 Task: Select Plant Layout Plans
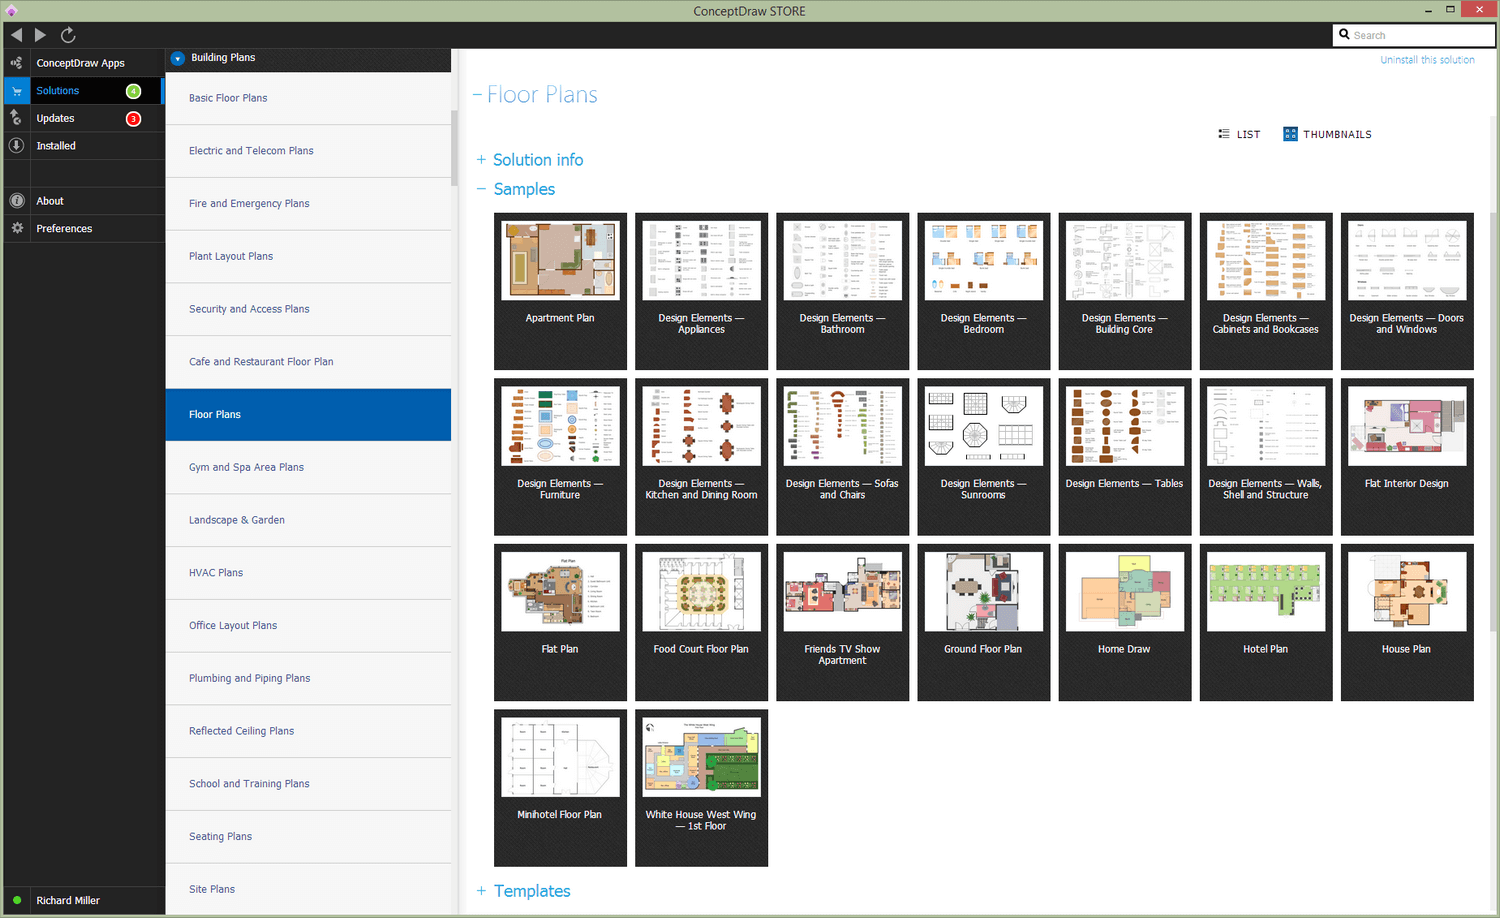pyautogui.click(x=308, y=257)
